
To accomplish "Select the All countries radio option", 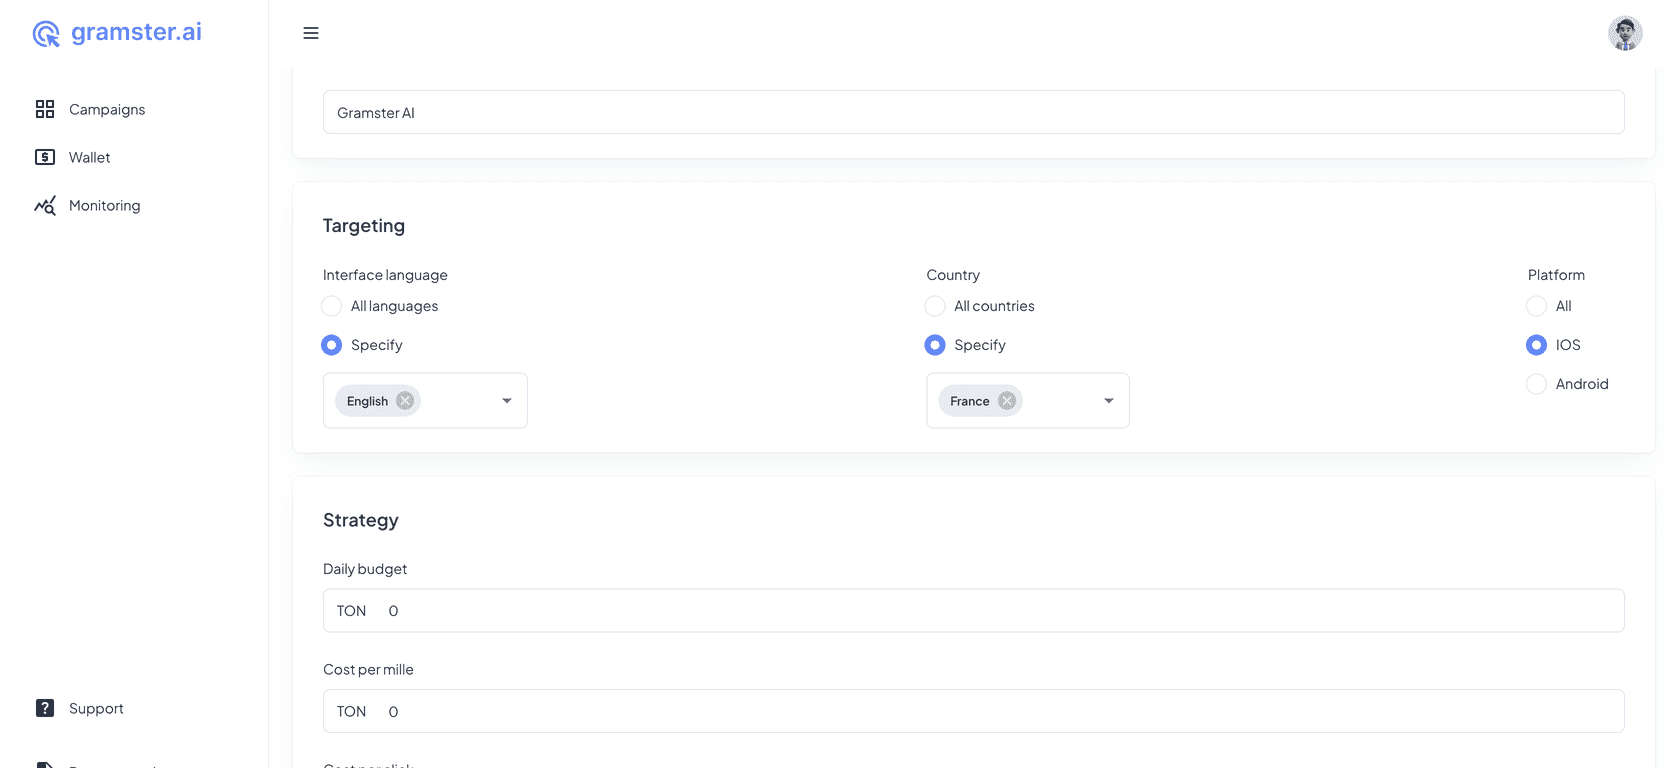I will (935, 306).
